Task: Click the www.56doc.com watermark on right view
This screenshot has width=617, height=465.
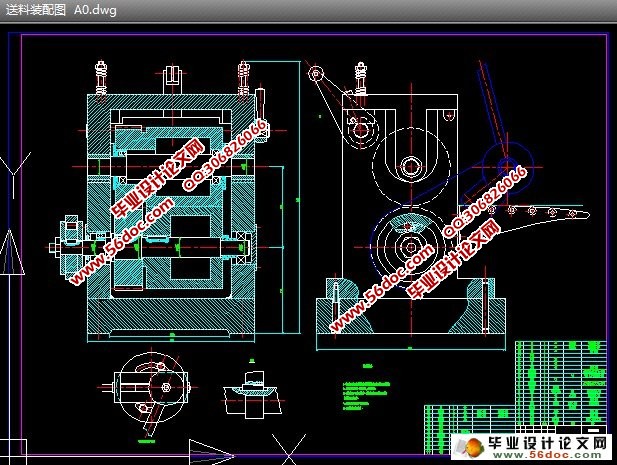Action: coord(385,285)
